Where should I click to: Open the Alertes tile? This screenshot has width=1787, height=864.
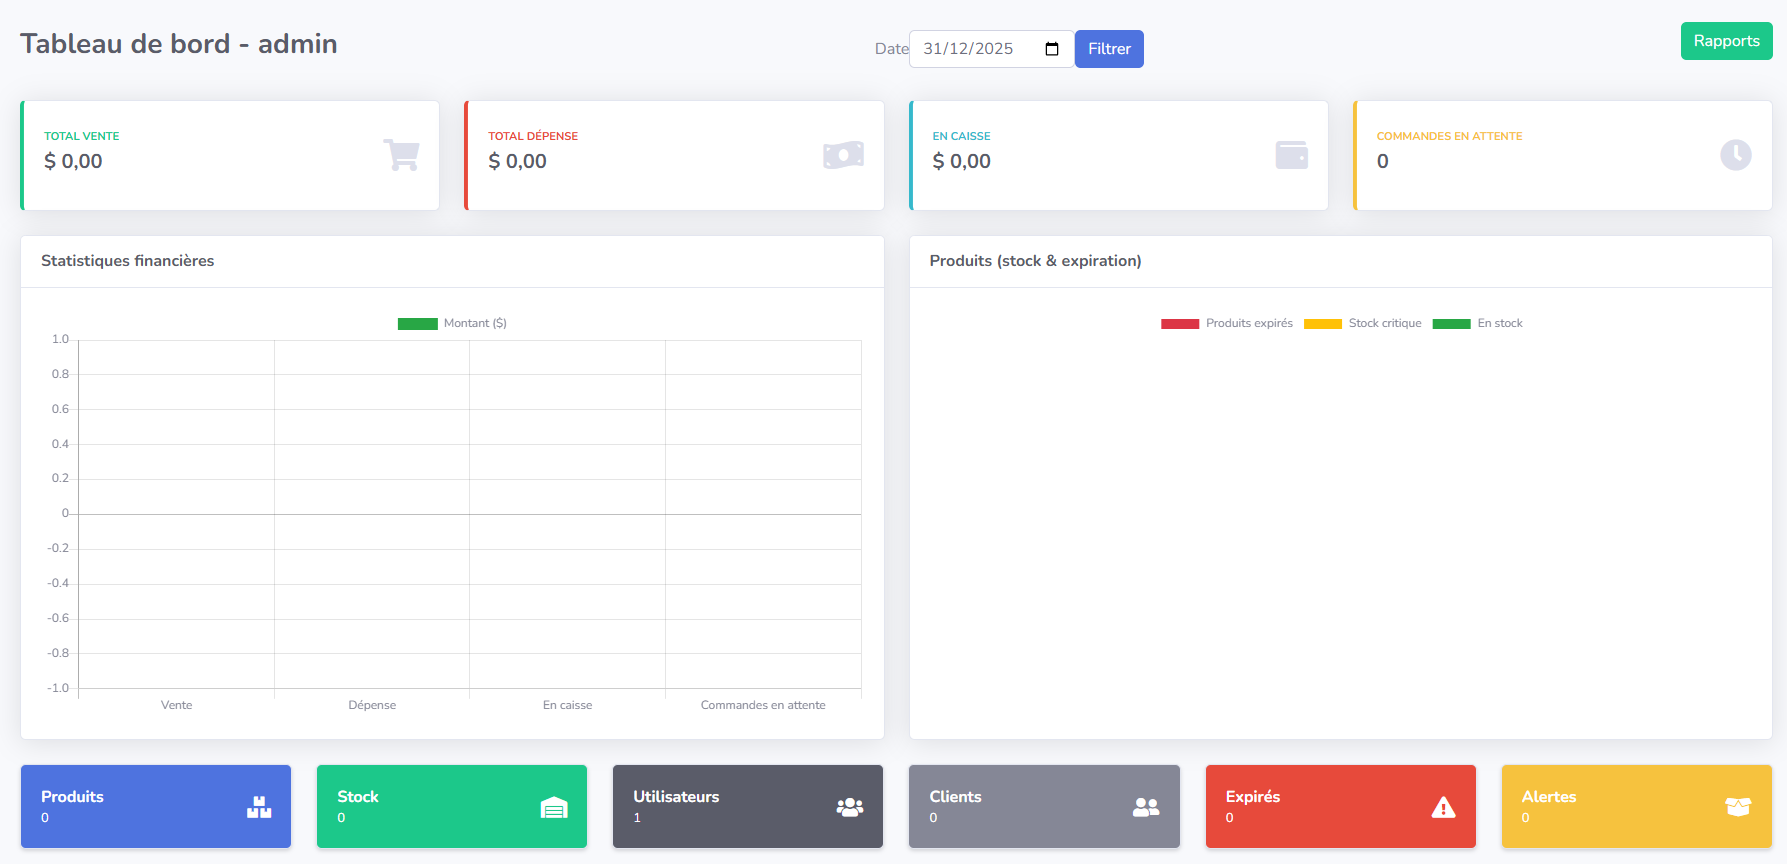pos(1636,807)
